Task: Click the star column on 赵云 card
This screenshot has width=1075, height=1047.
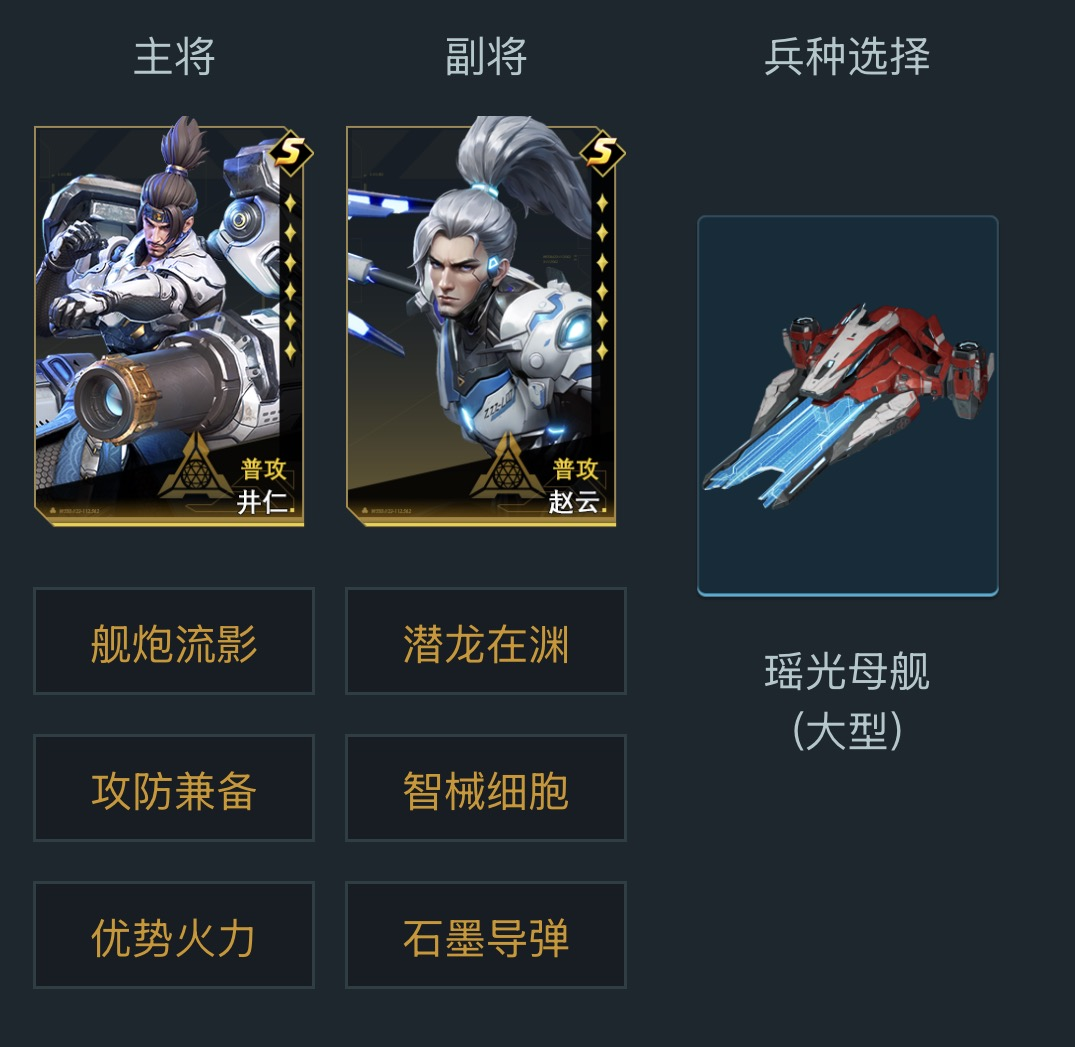Action: tap(602, 277)
